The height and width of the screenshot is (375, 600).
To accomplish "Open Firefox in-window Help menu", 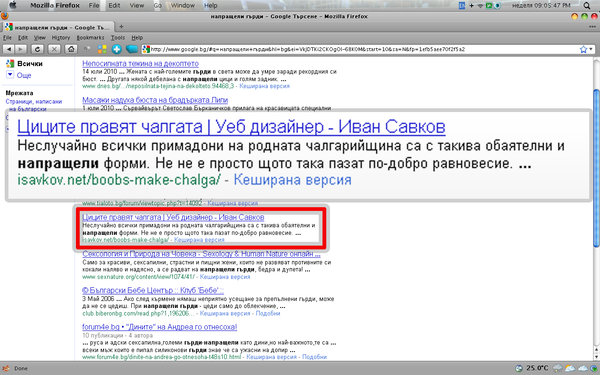I will tap(137, 38).
